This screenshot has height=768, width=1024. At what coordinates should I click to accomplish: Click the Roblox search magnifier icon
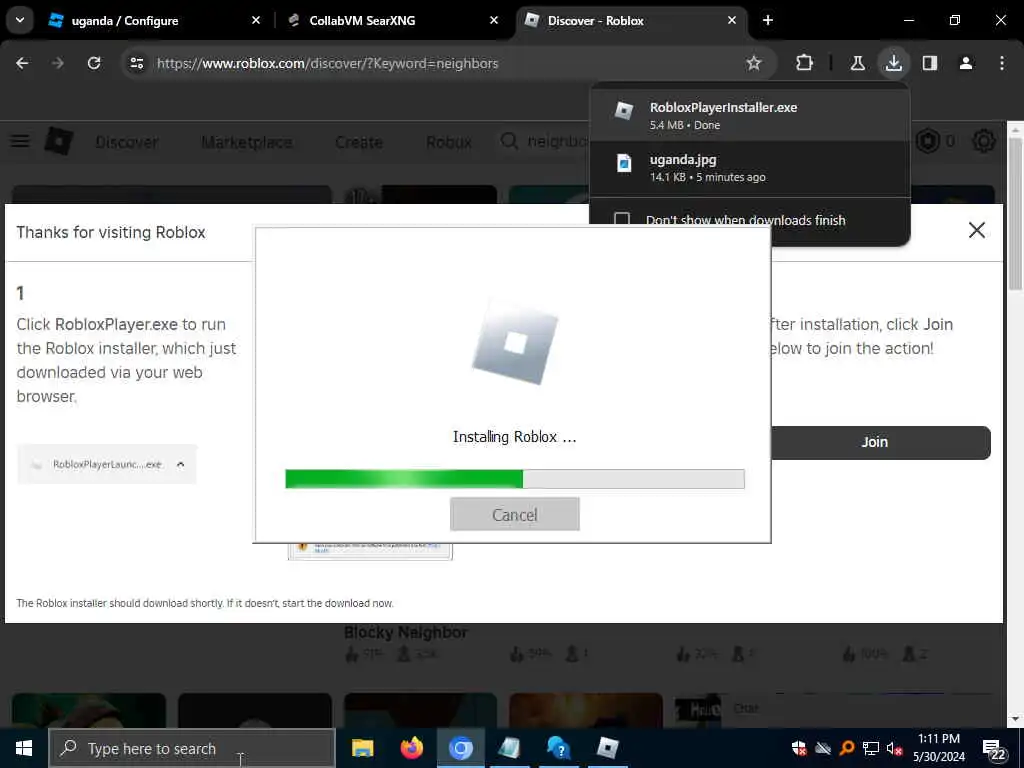(x=509, y=141)
